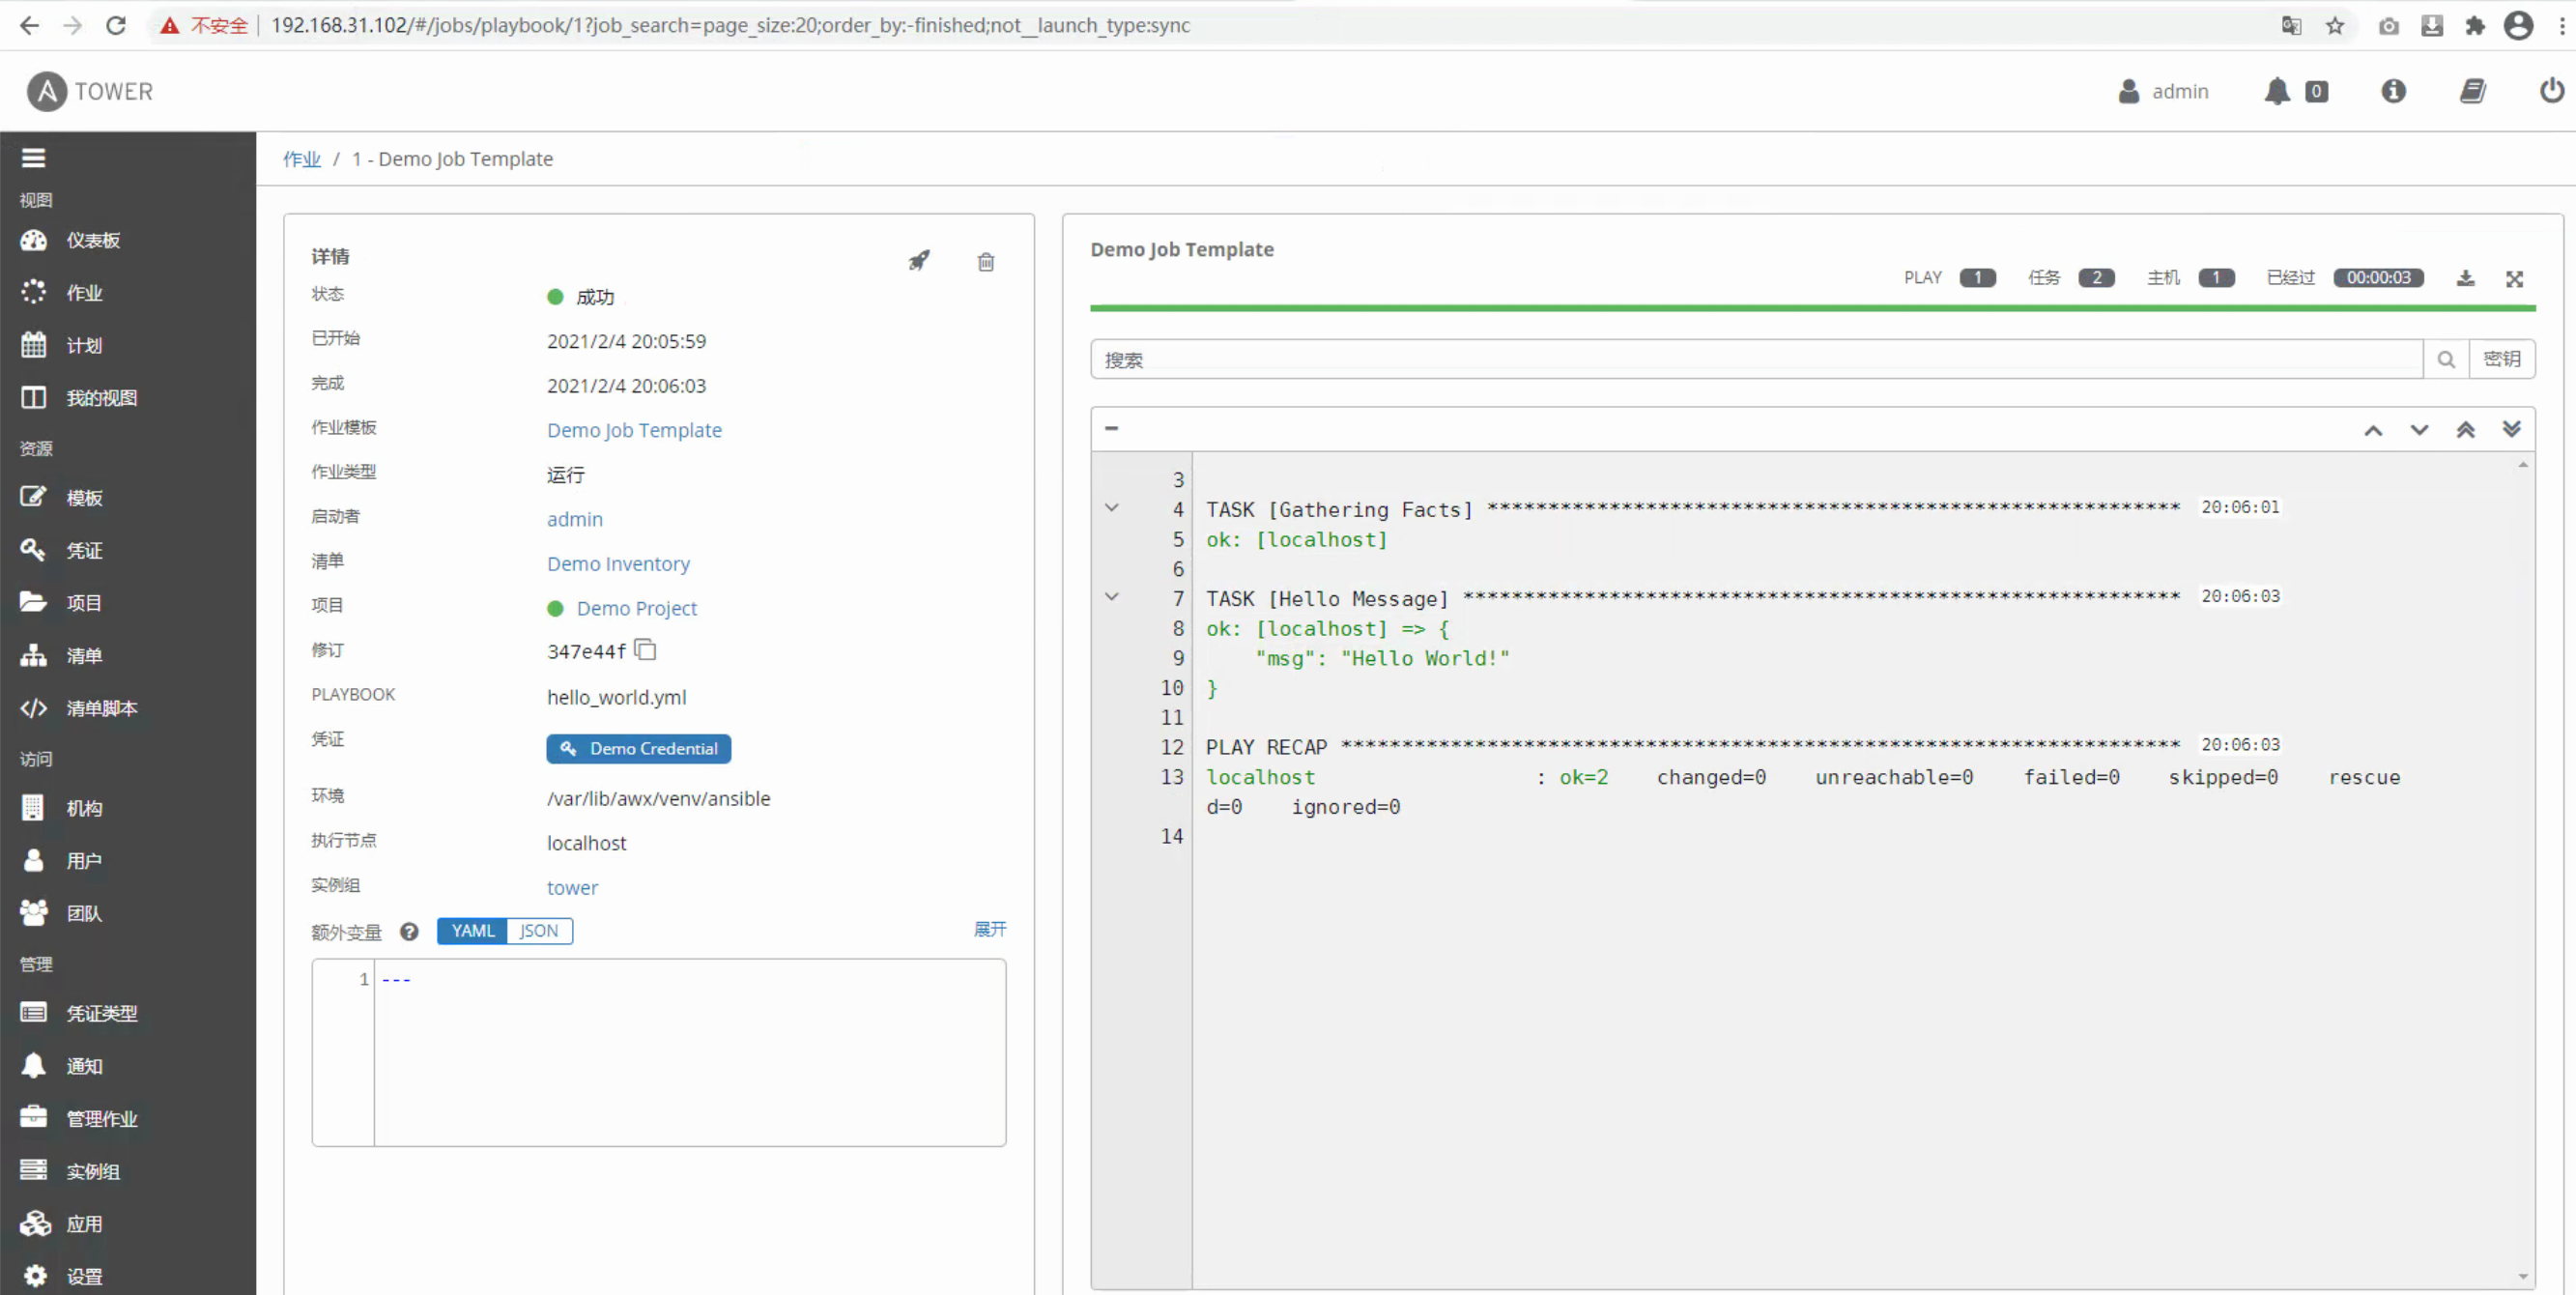
Task: Click the Tower logo
Action: pyautogui.click(x=90, y=91)
